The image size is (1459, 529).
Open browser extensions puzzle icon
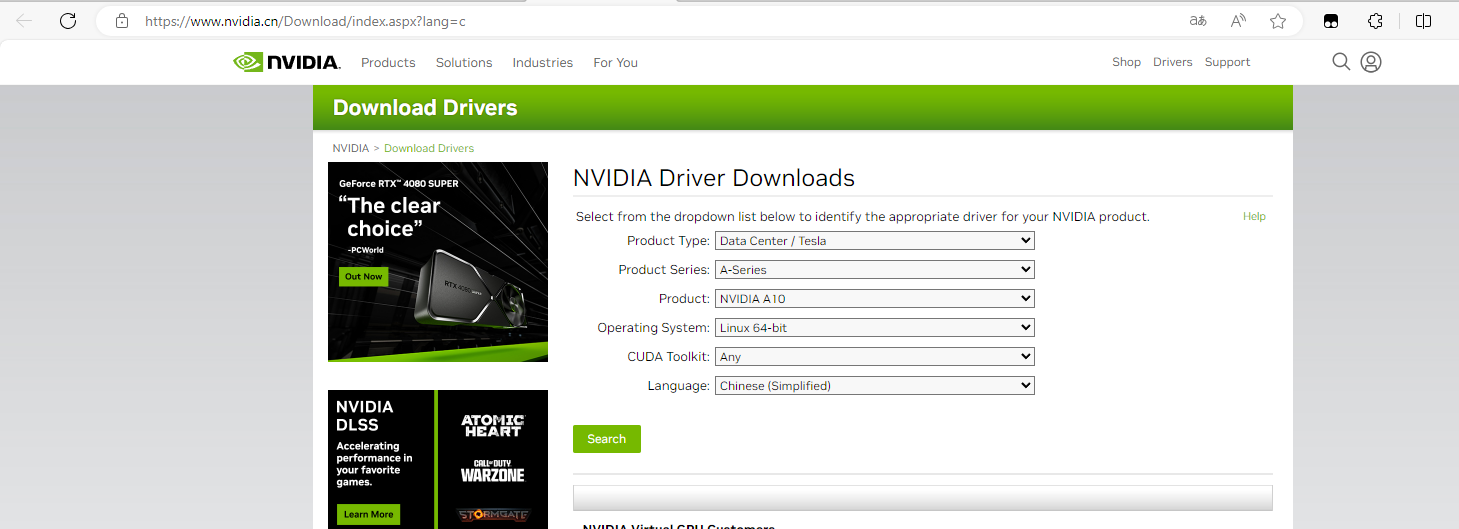pyautogui.click(x=1375, y=20)
